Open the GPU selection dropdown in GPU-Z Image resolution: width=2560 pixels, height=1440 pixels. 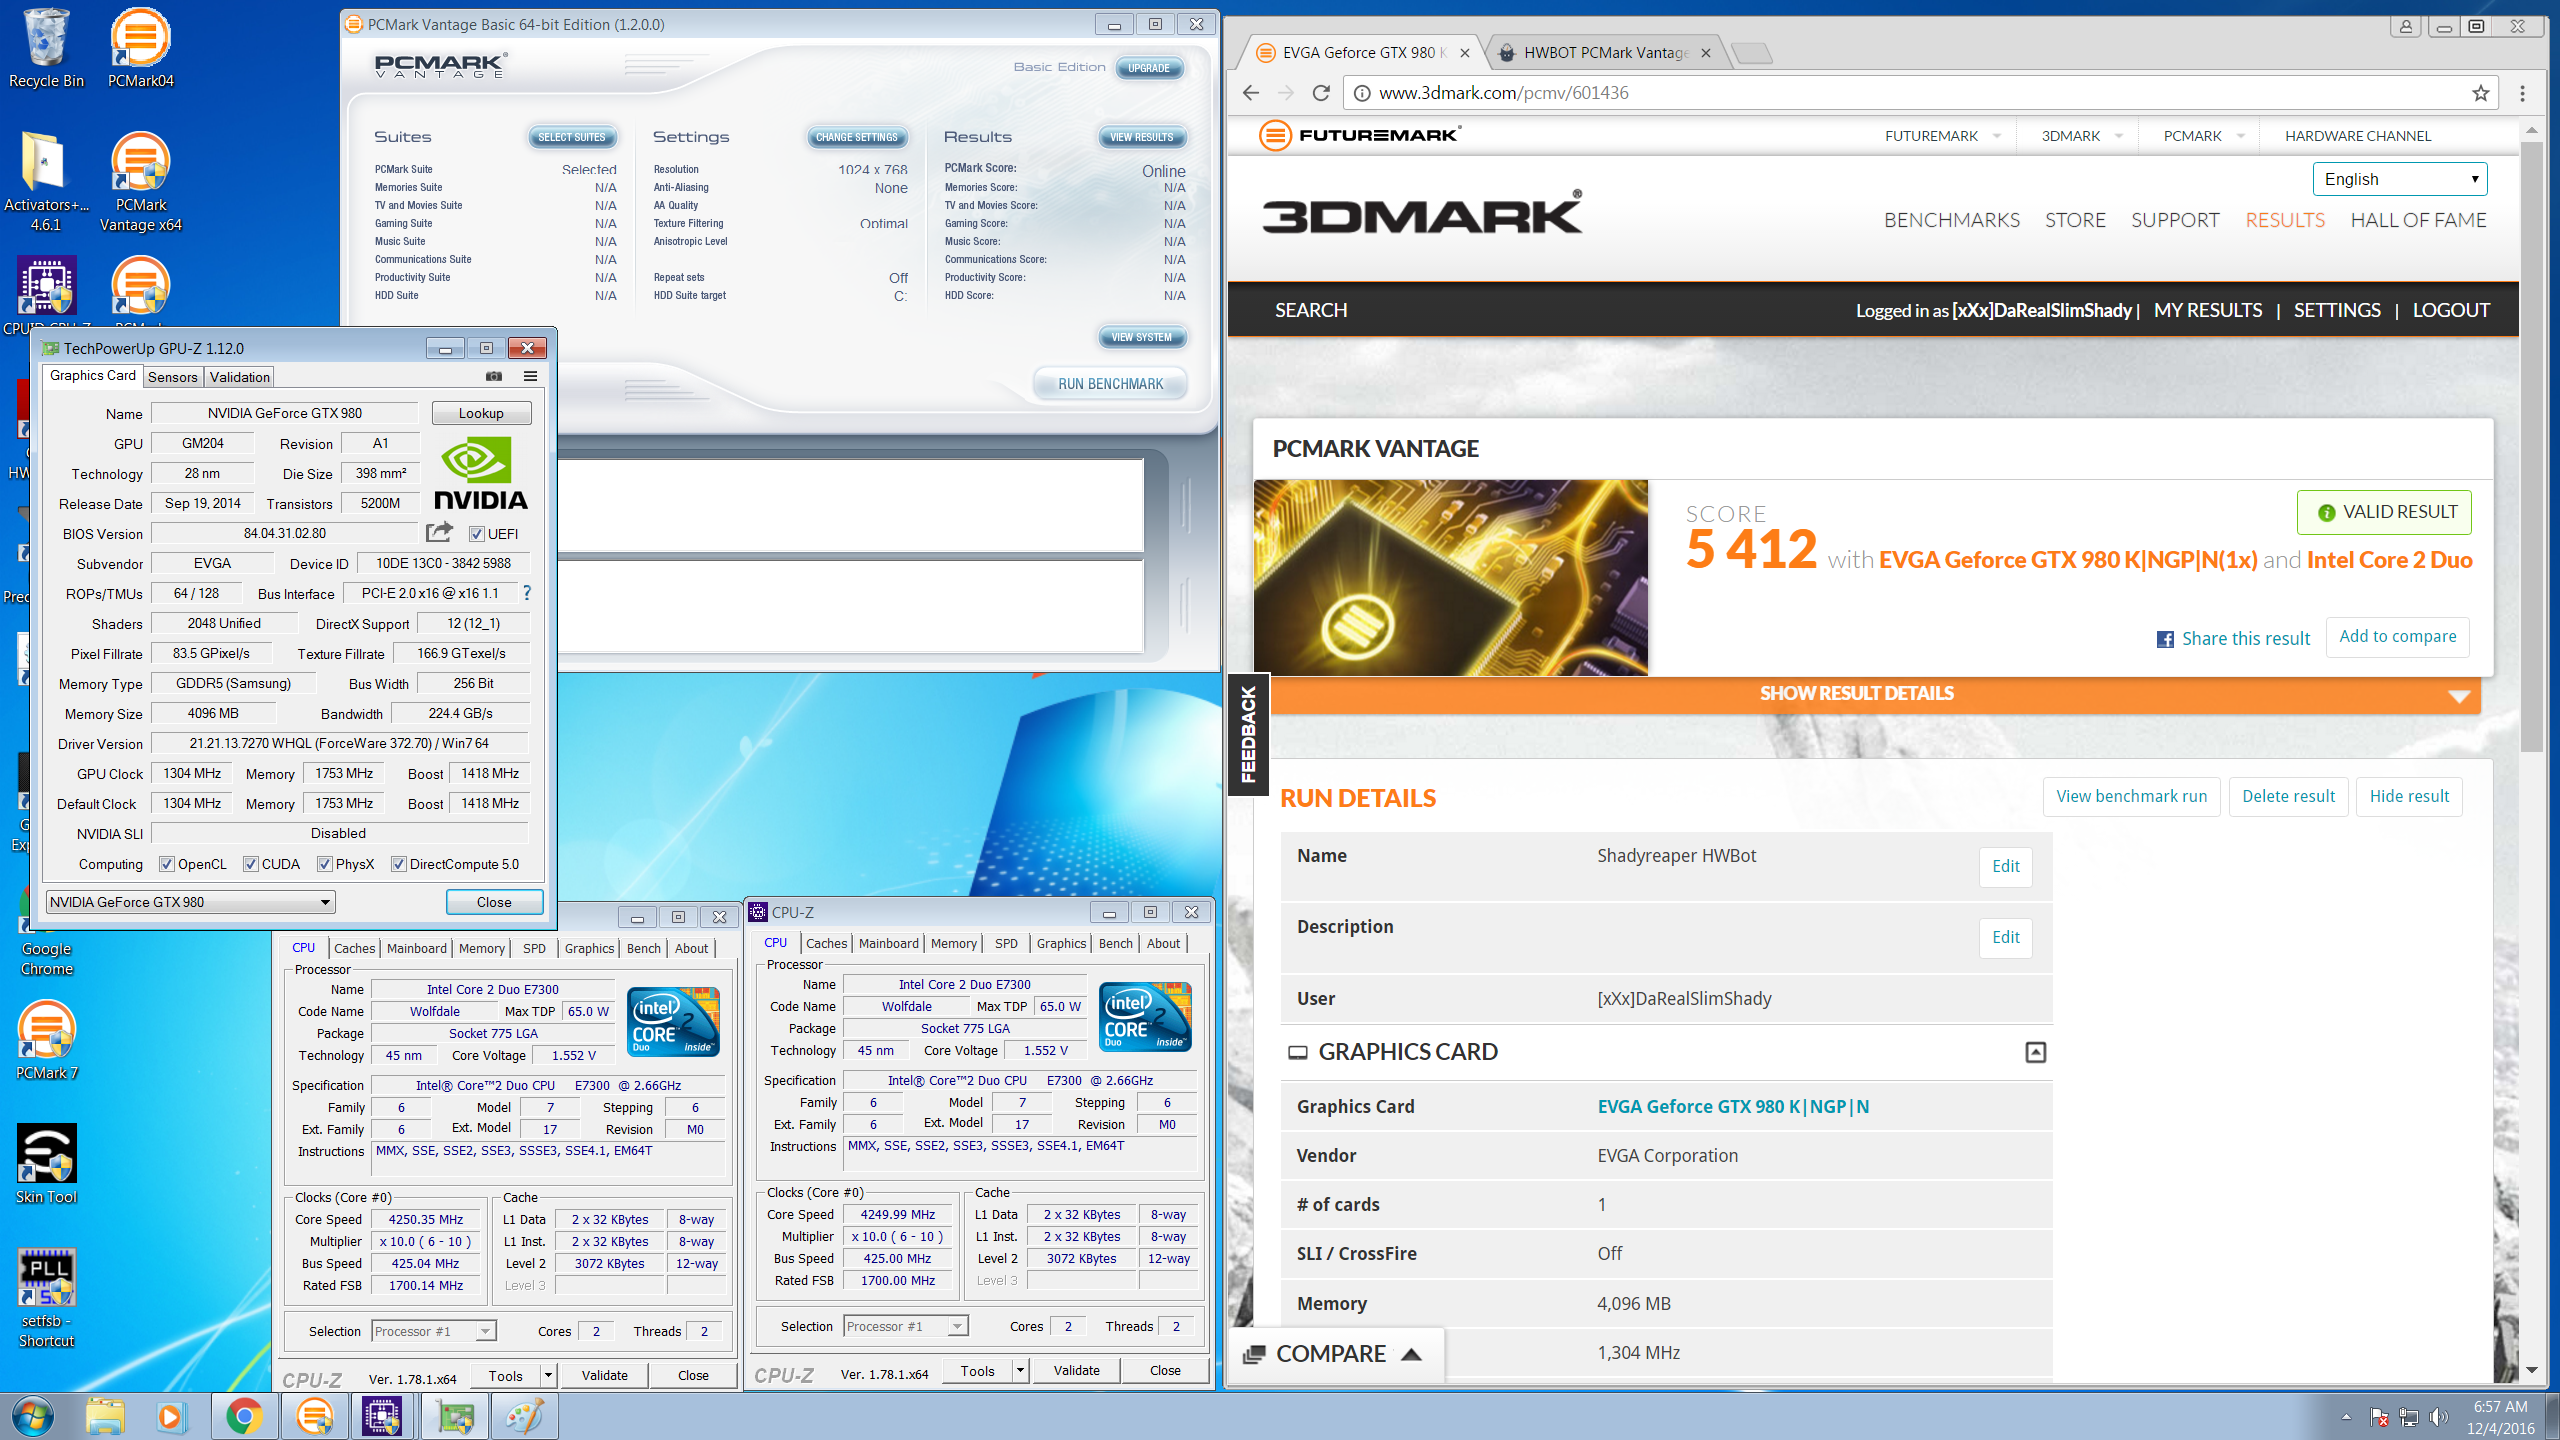(x=190, y=902)
